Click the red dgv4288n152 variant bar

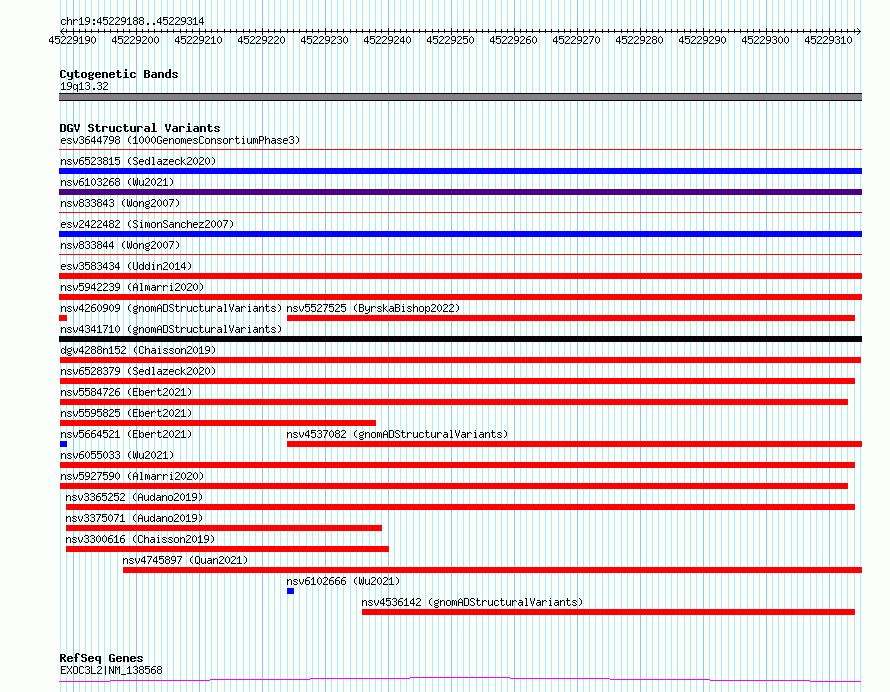[460, 360]
